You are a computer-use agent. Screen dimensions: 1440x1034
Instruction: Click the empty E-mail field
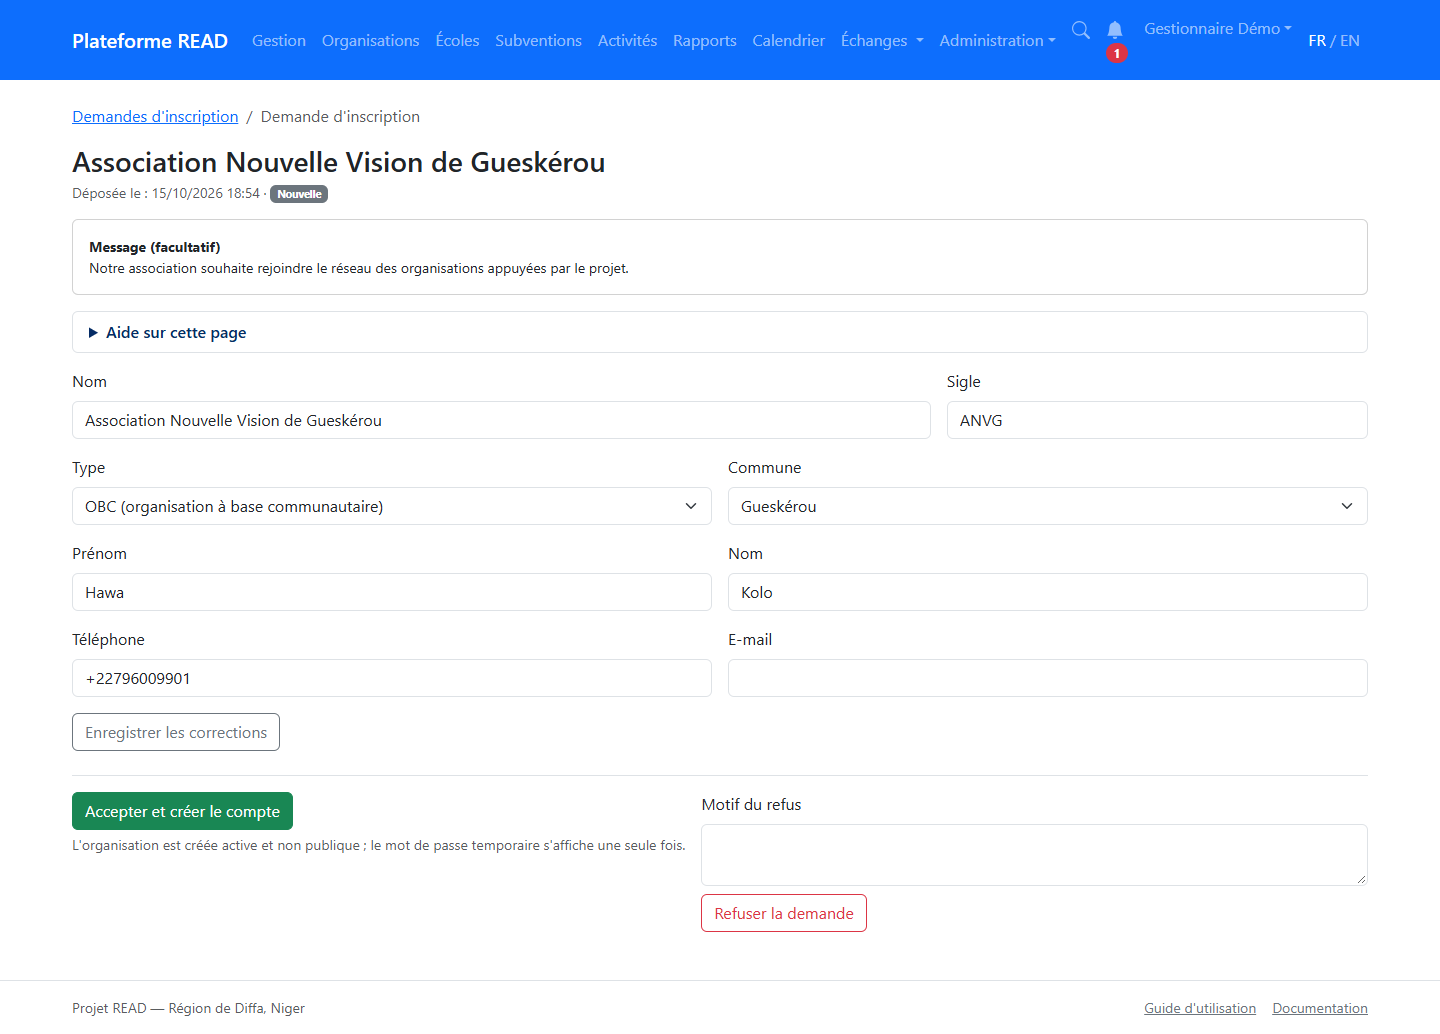[x=1048, y=678]
